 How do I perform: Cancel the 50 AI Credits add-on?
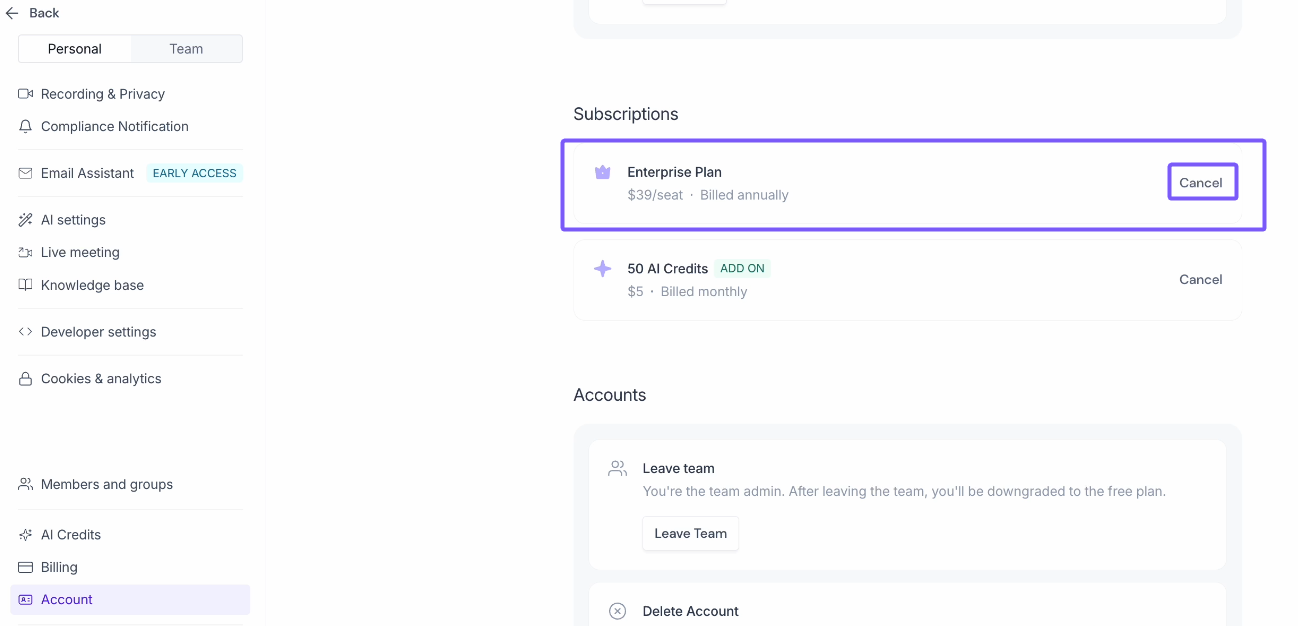point(1200,280)
